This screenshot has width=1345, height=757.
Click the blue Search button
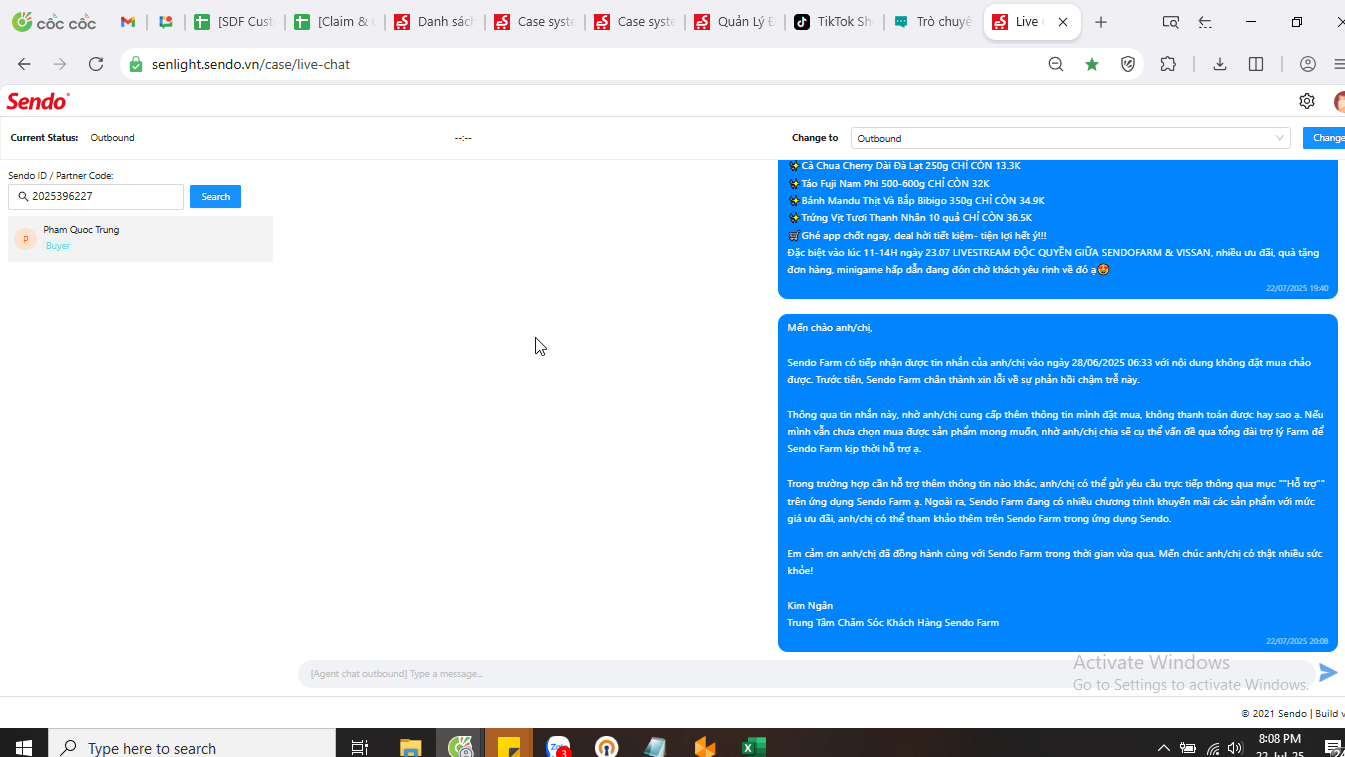tap(215, 196)
